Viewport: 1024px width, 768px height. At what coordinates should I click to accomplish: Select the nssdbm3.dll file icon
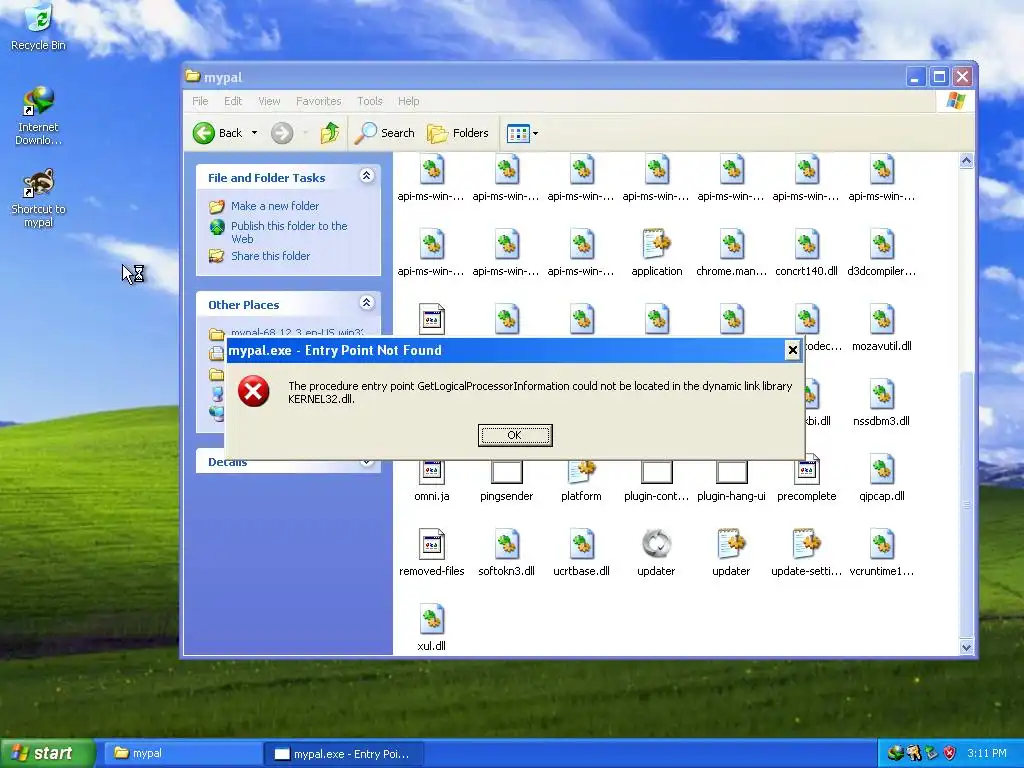tap(882, 394)
